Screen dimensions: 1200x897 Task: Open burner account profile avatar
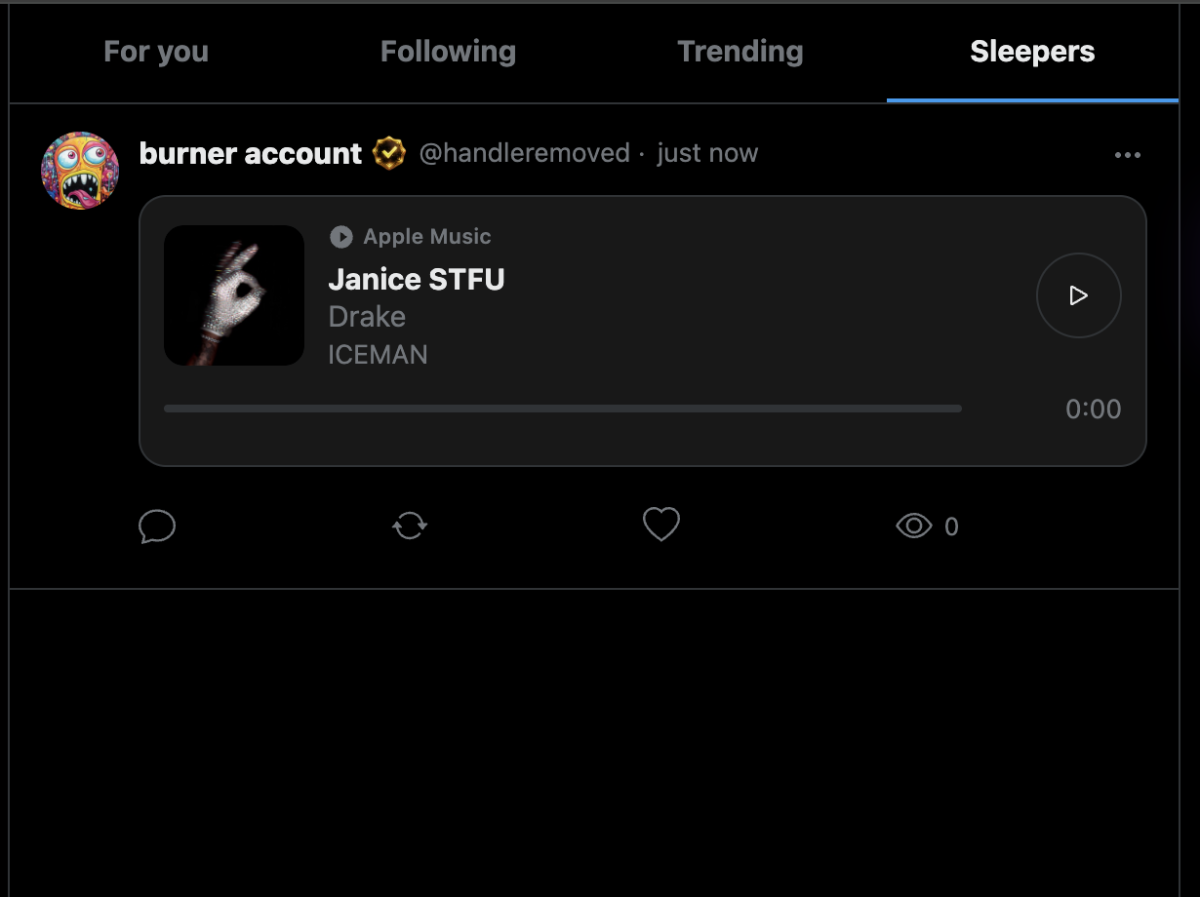80,171
